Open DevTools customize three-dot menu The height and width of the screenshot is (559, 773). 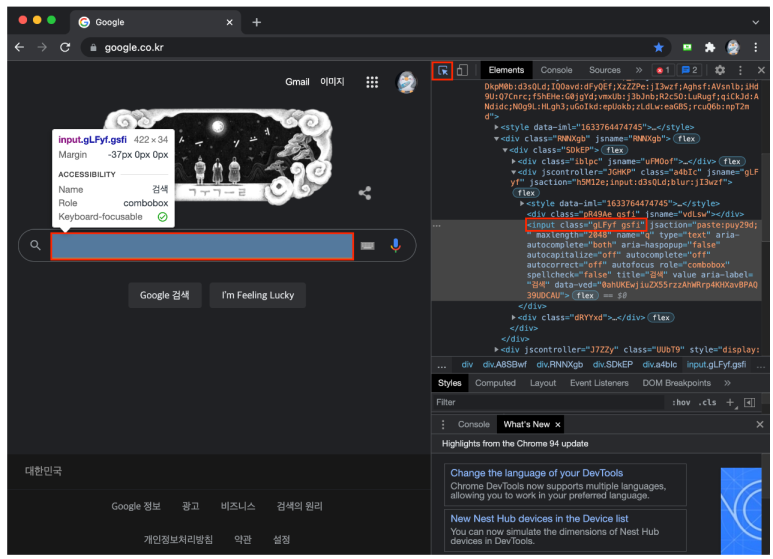coord(740,70)
